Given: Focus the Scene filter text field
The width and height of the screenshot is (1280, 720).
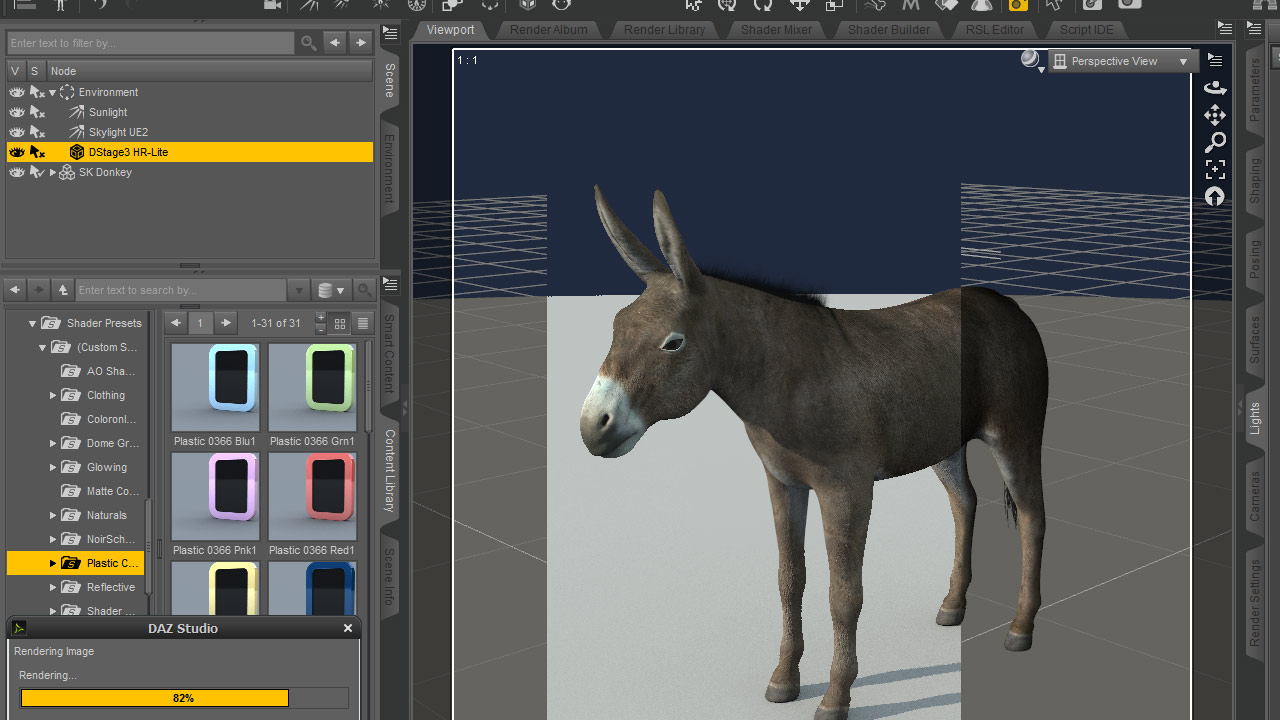Looking at the screenshot, I should [151, 43].
